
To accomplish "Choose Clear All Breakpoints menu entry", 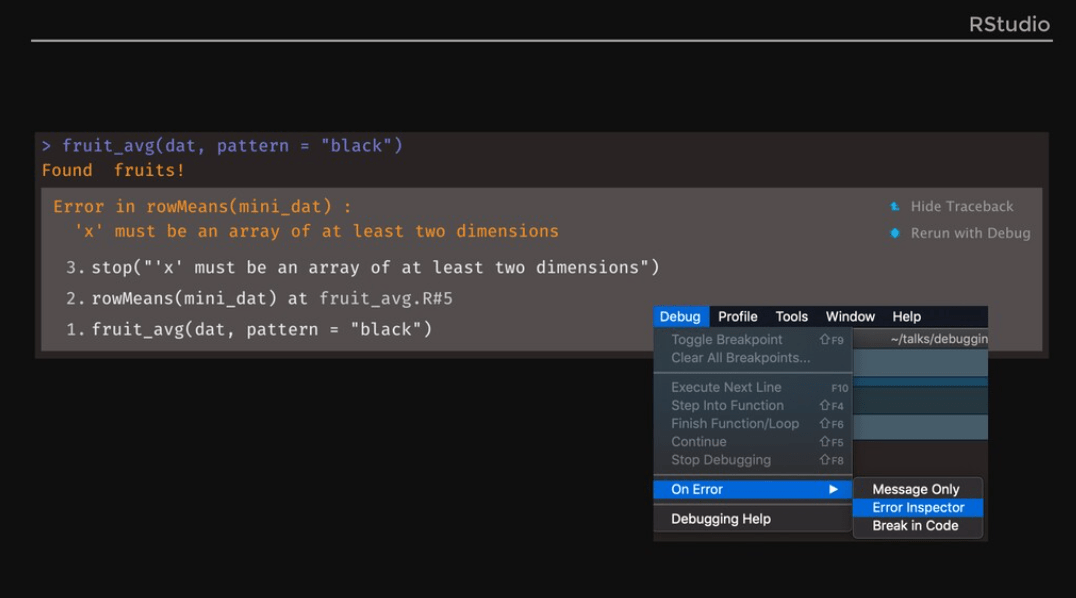I will point(753,358).
